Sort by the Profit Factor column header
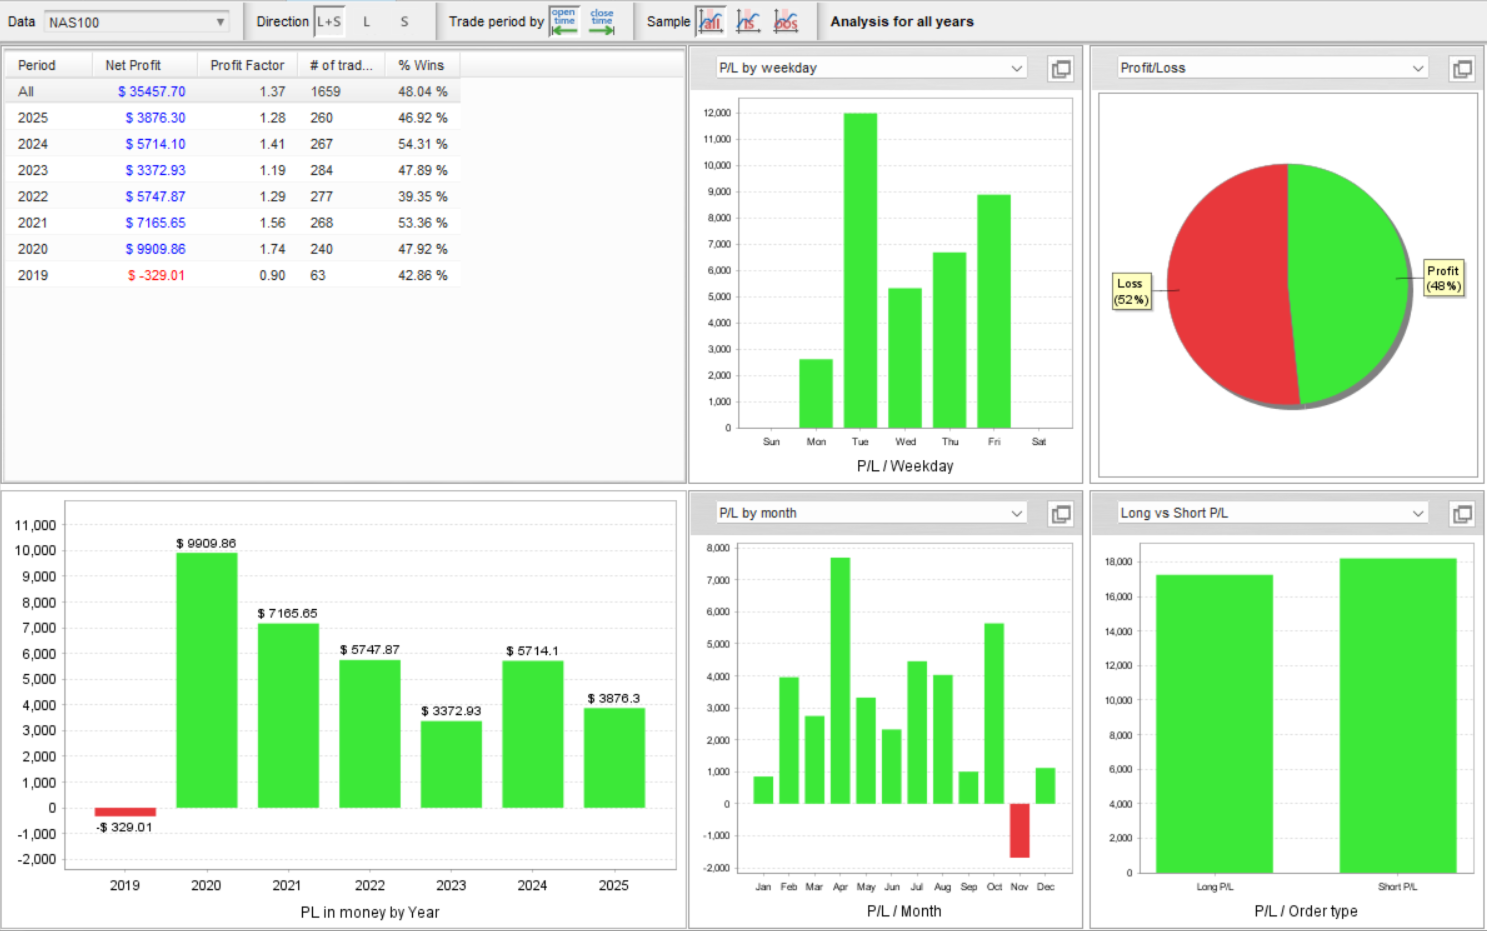The image size is (1487, 931). tap(247, 65)
